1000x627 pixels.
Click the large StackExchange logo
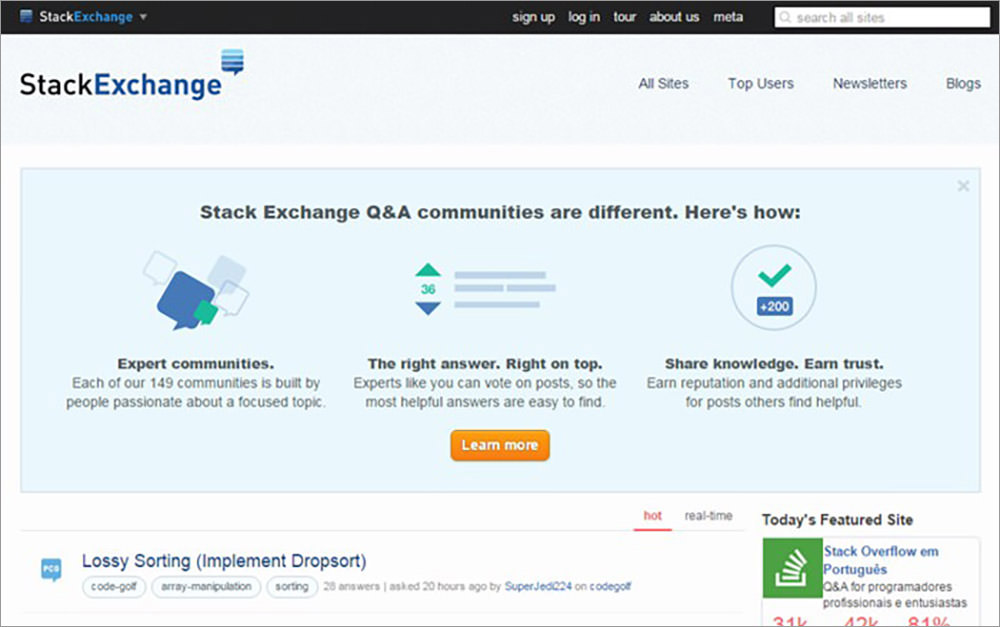131,75
